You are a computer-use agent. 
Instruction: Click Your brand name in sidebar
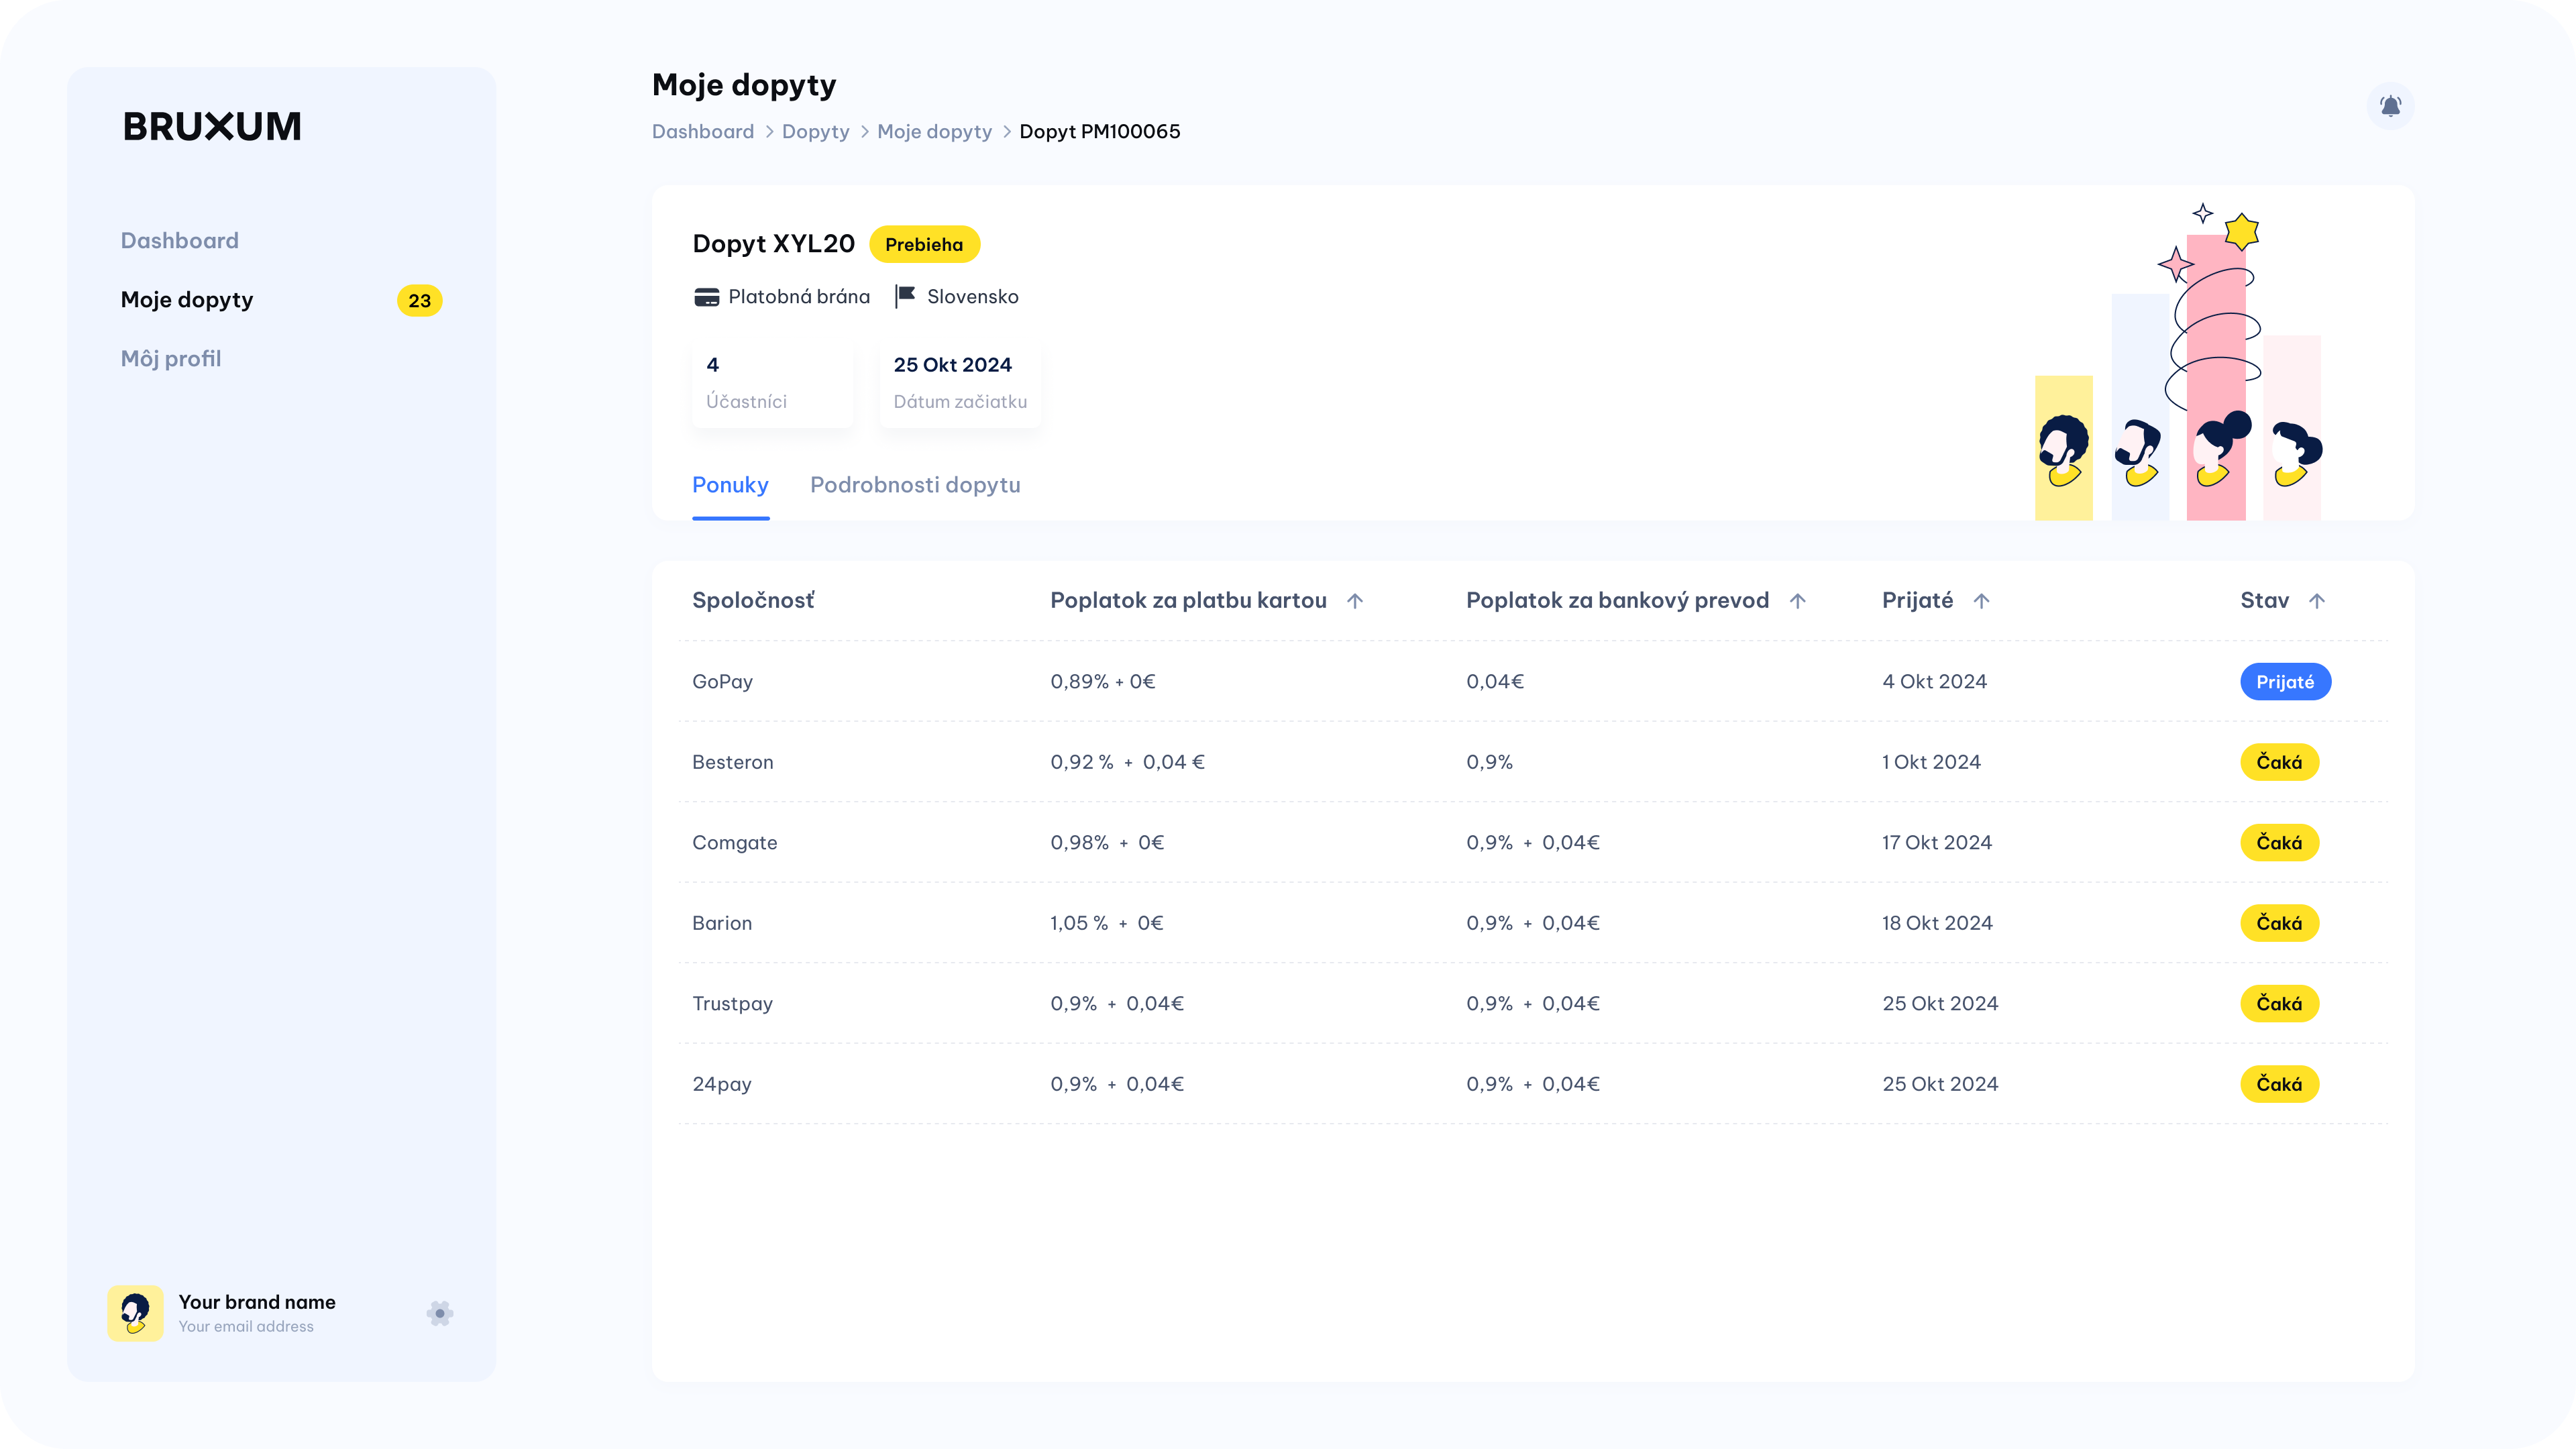coord(257,1302)
